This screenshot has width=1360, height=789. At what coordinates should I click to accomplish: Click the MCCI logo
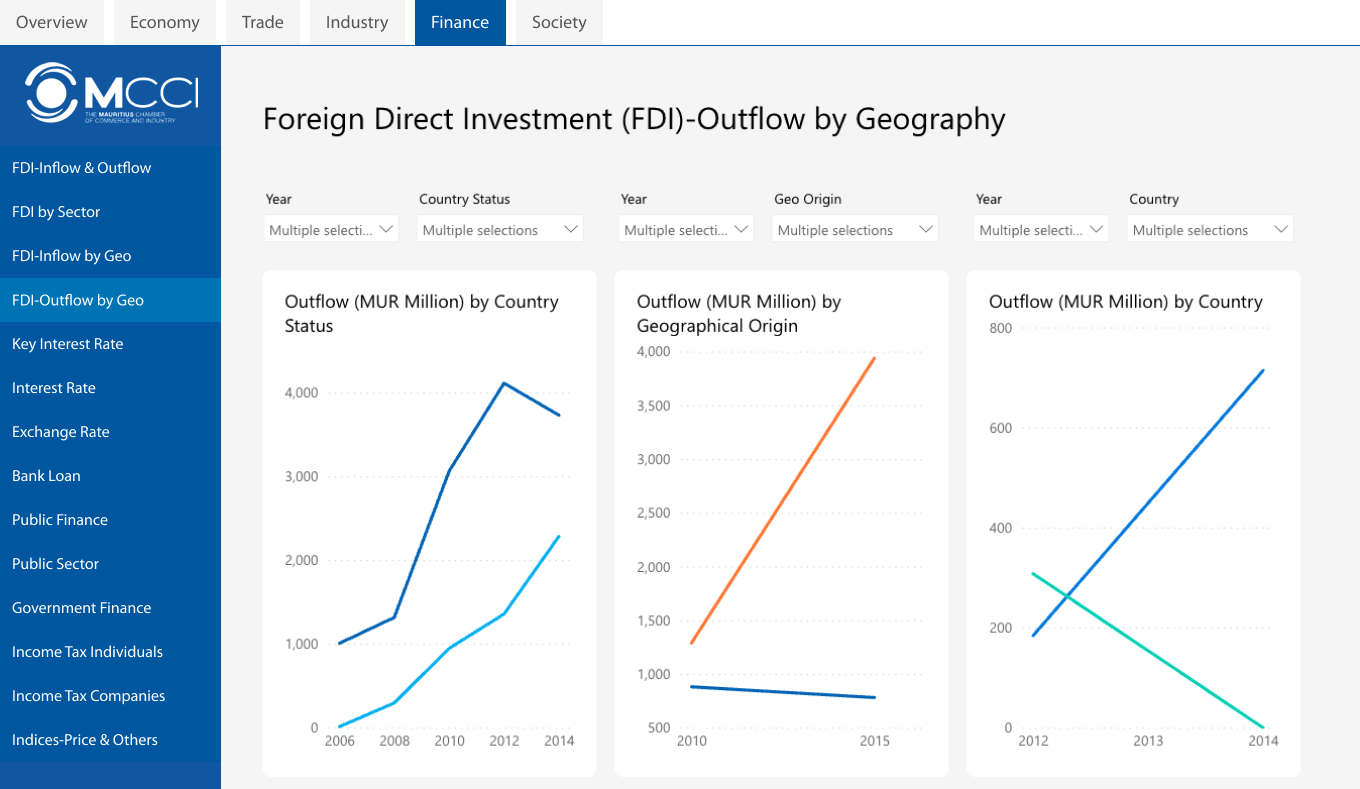click(x=111, y=92)
